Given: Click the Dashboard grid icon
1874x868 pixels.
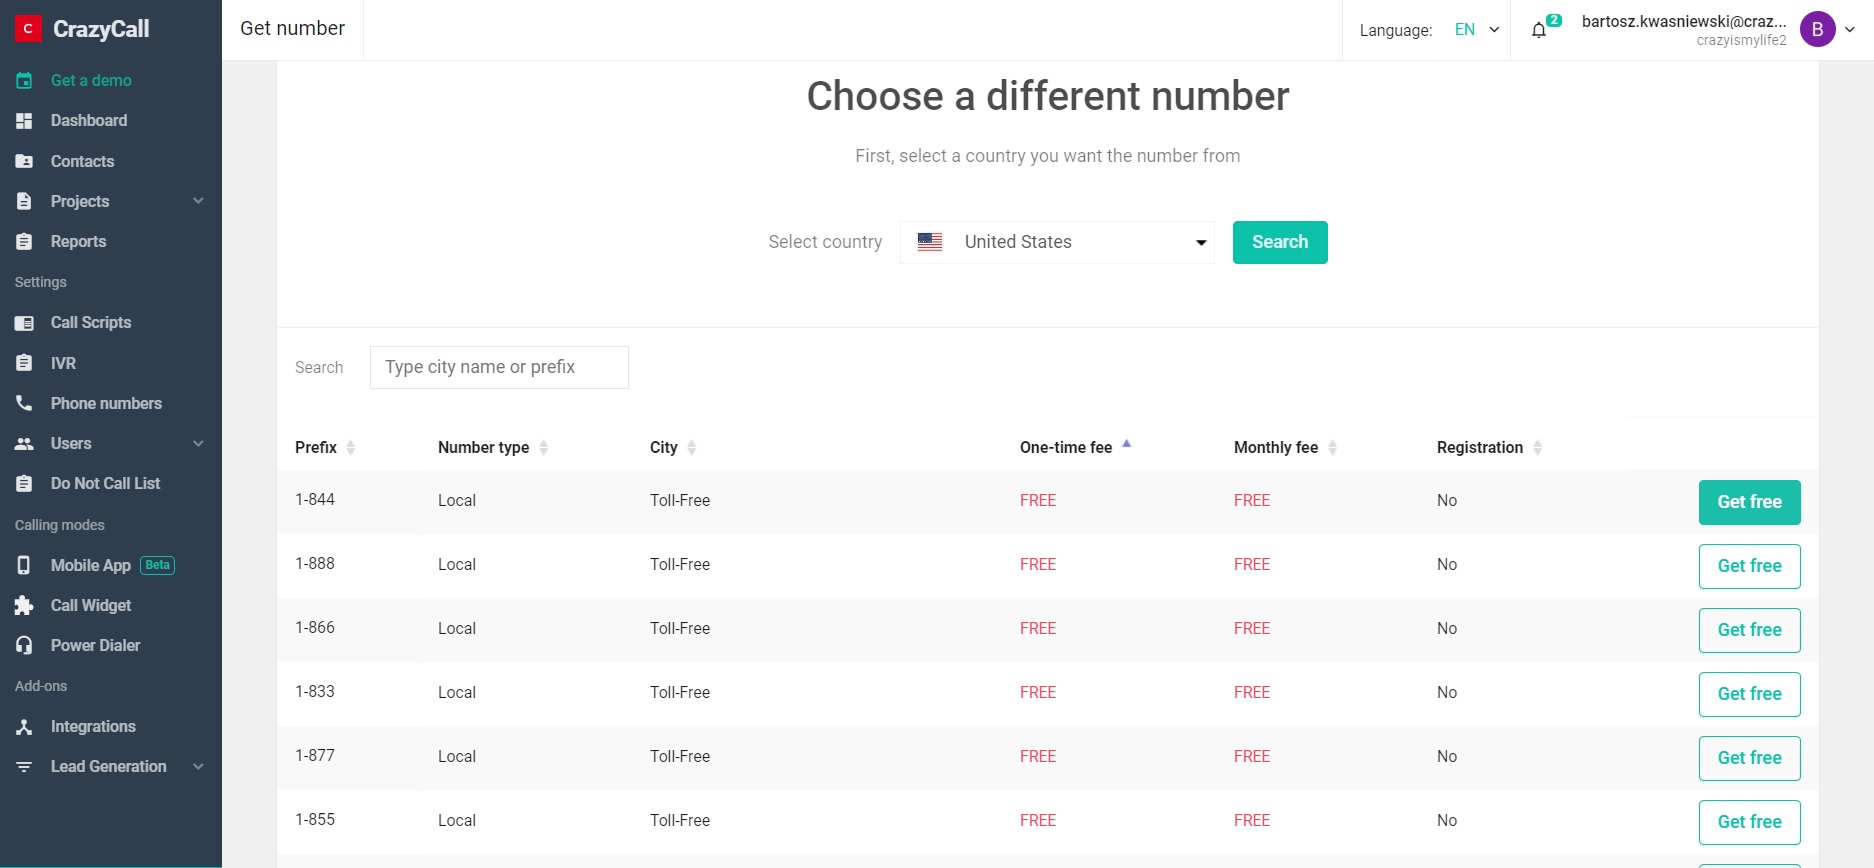Looking at the screenshot, I should (24, 121).
